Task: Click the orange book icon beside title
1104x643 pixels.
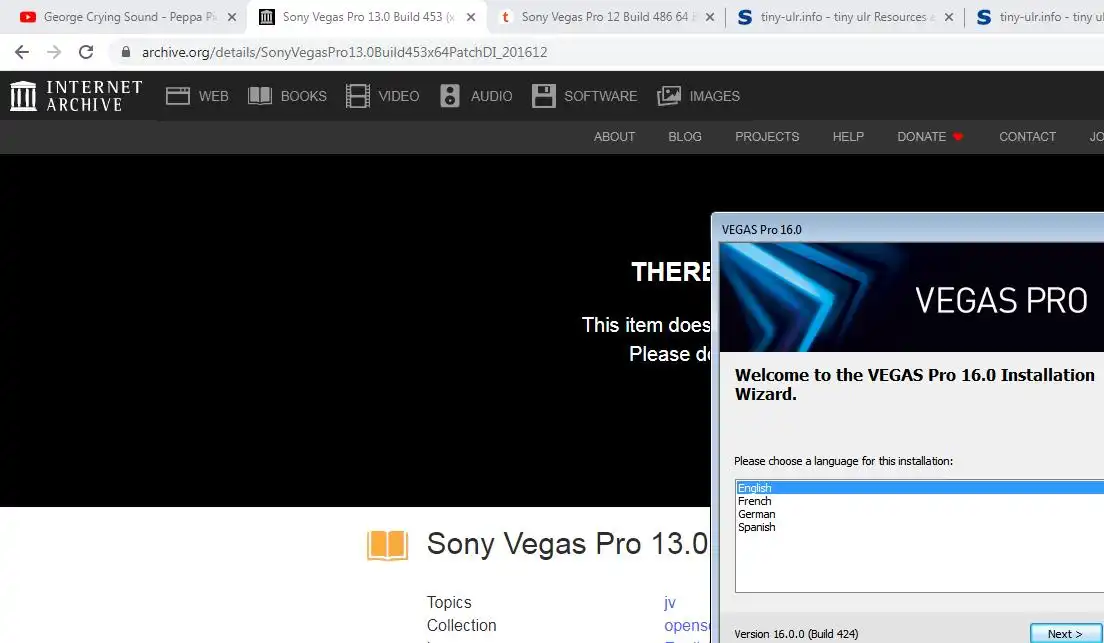Action: click(387, 545)
